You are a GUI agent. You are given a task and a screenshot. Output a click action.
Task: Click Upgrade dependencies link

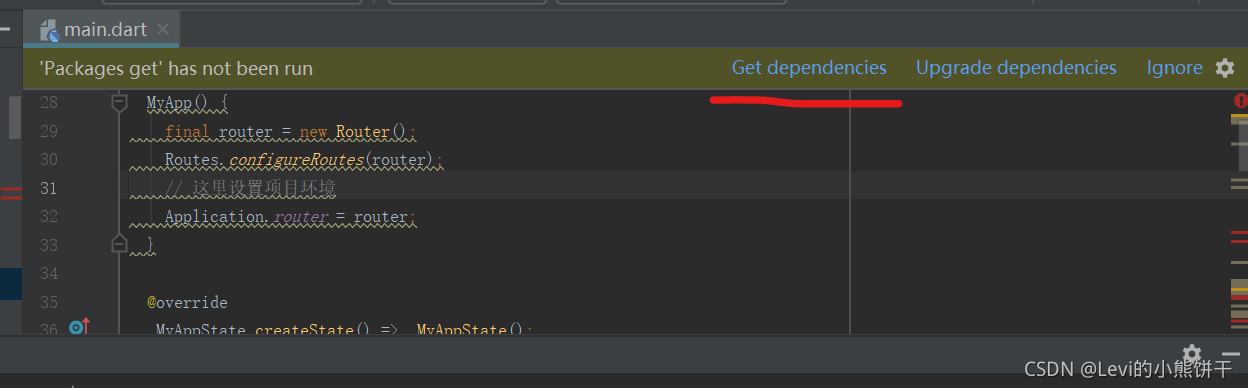pos(1016,68)
